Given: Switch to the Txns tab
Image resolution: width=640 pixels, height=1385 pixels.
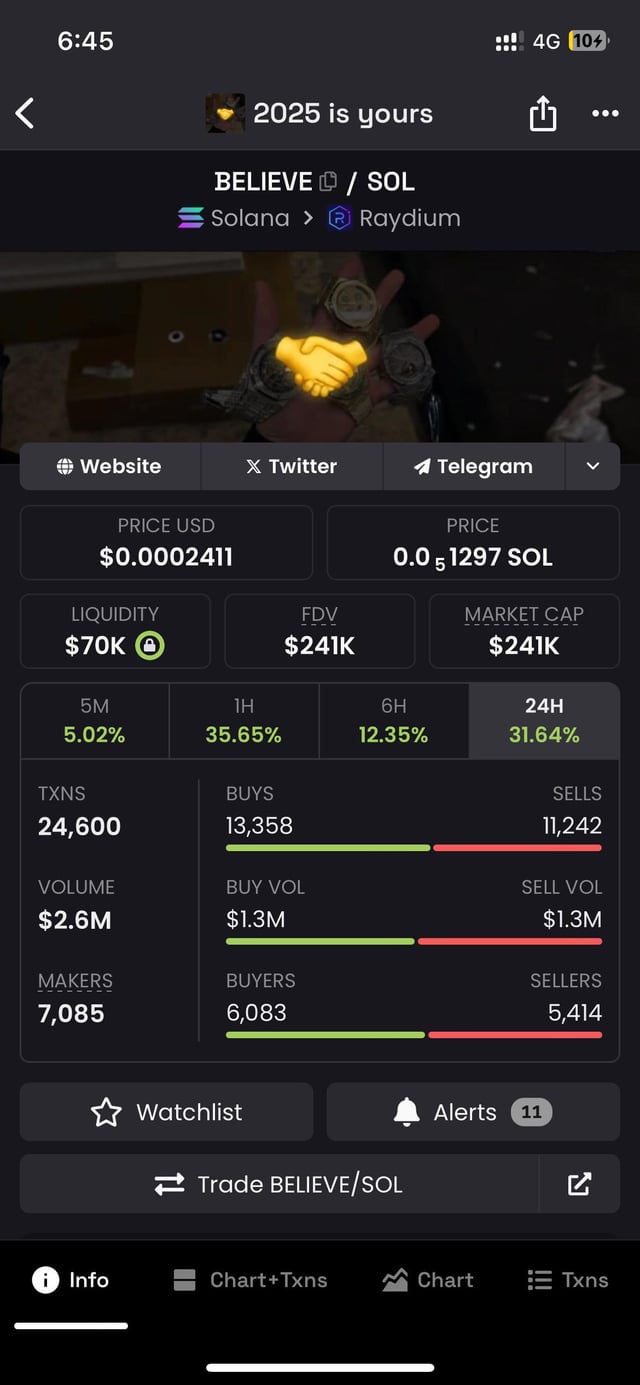Looking at the screenshot, I should [x=567, y=1280].
